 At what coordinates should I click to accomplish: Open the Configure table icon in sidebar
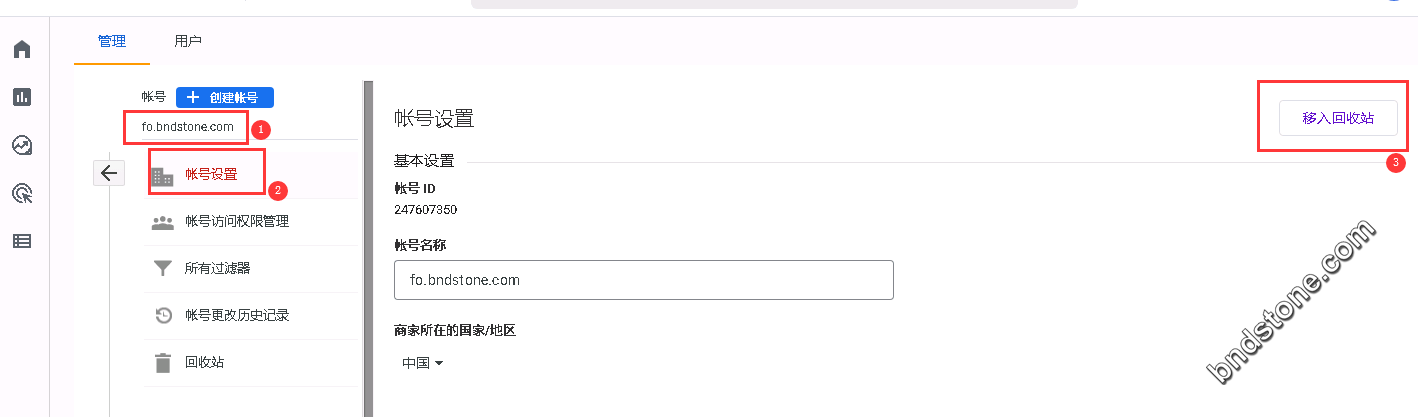pos(22,241)
